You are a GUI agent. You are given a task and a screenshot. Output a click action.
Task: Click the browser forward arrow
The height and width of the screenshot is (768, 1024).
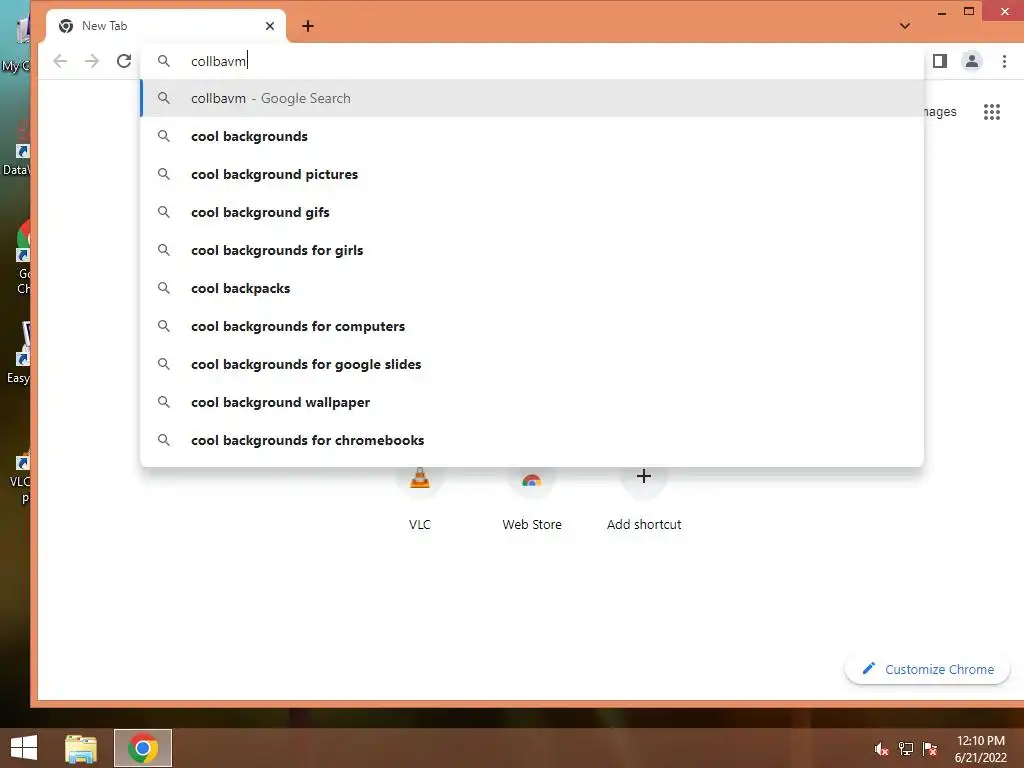92,61
